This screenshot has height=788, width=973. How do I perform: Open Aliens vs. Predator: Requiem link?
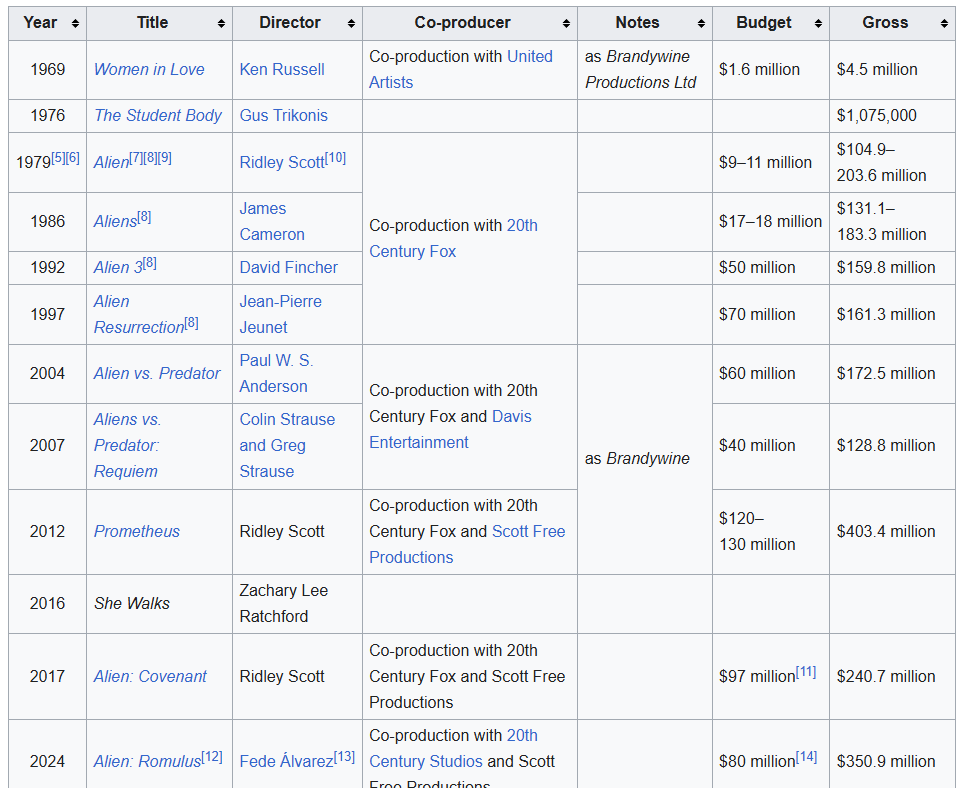(127, 445)
